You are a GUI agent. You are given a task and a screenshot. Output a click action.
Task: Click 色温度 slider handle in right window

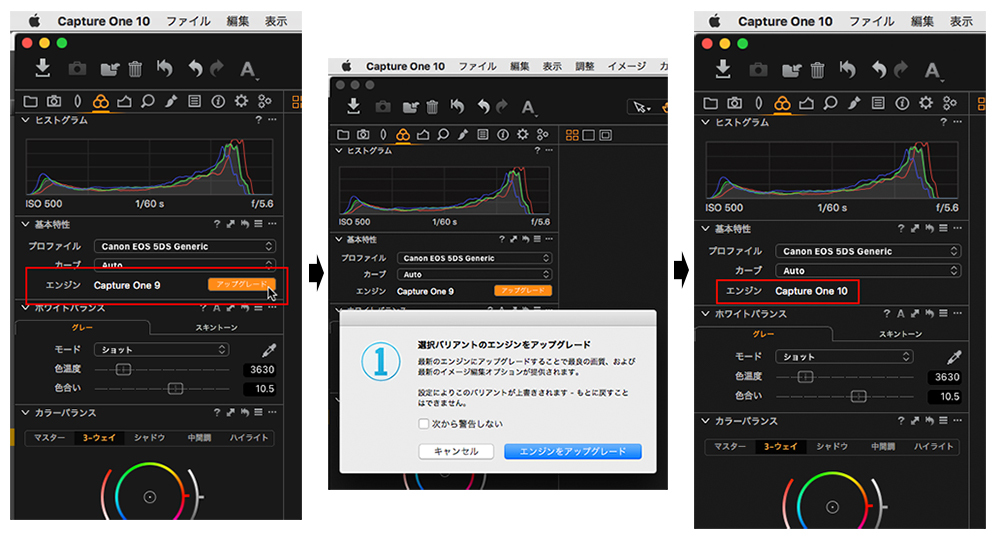point(805,377)
